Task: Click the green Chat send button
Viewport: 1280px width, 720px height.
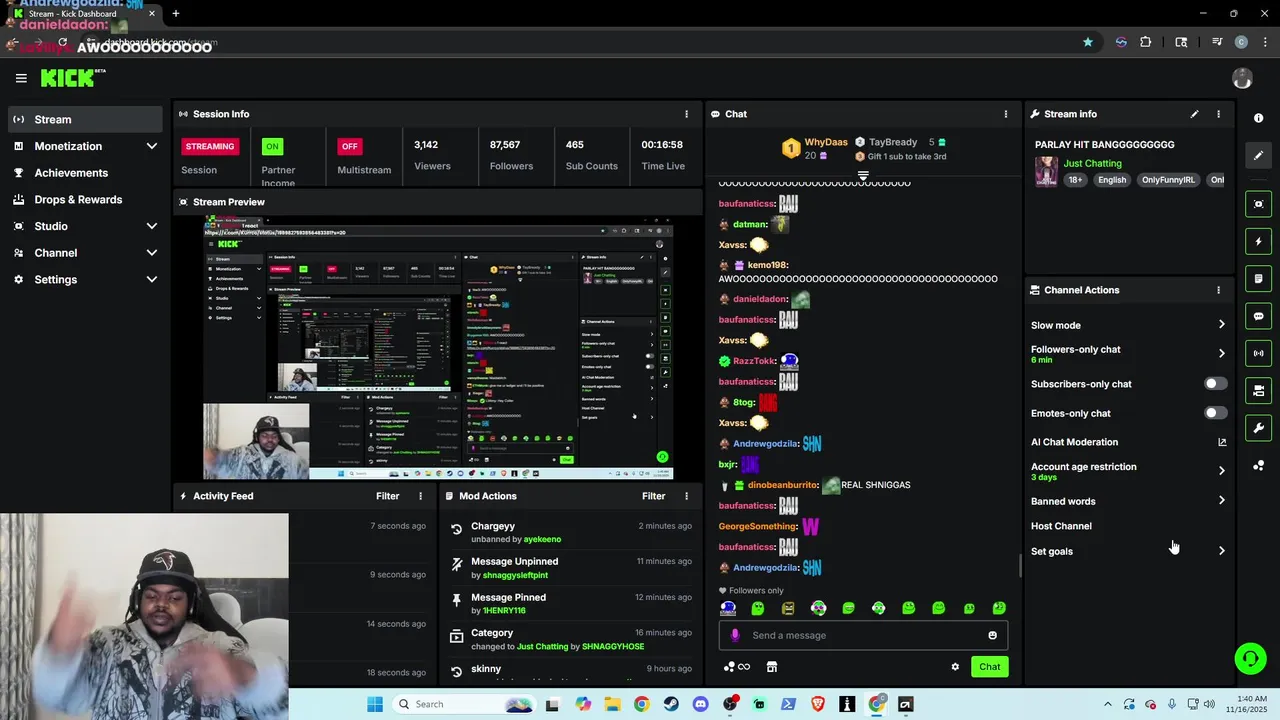Action: pyautogui.click(x=989, y=667)
